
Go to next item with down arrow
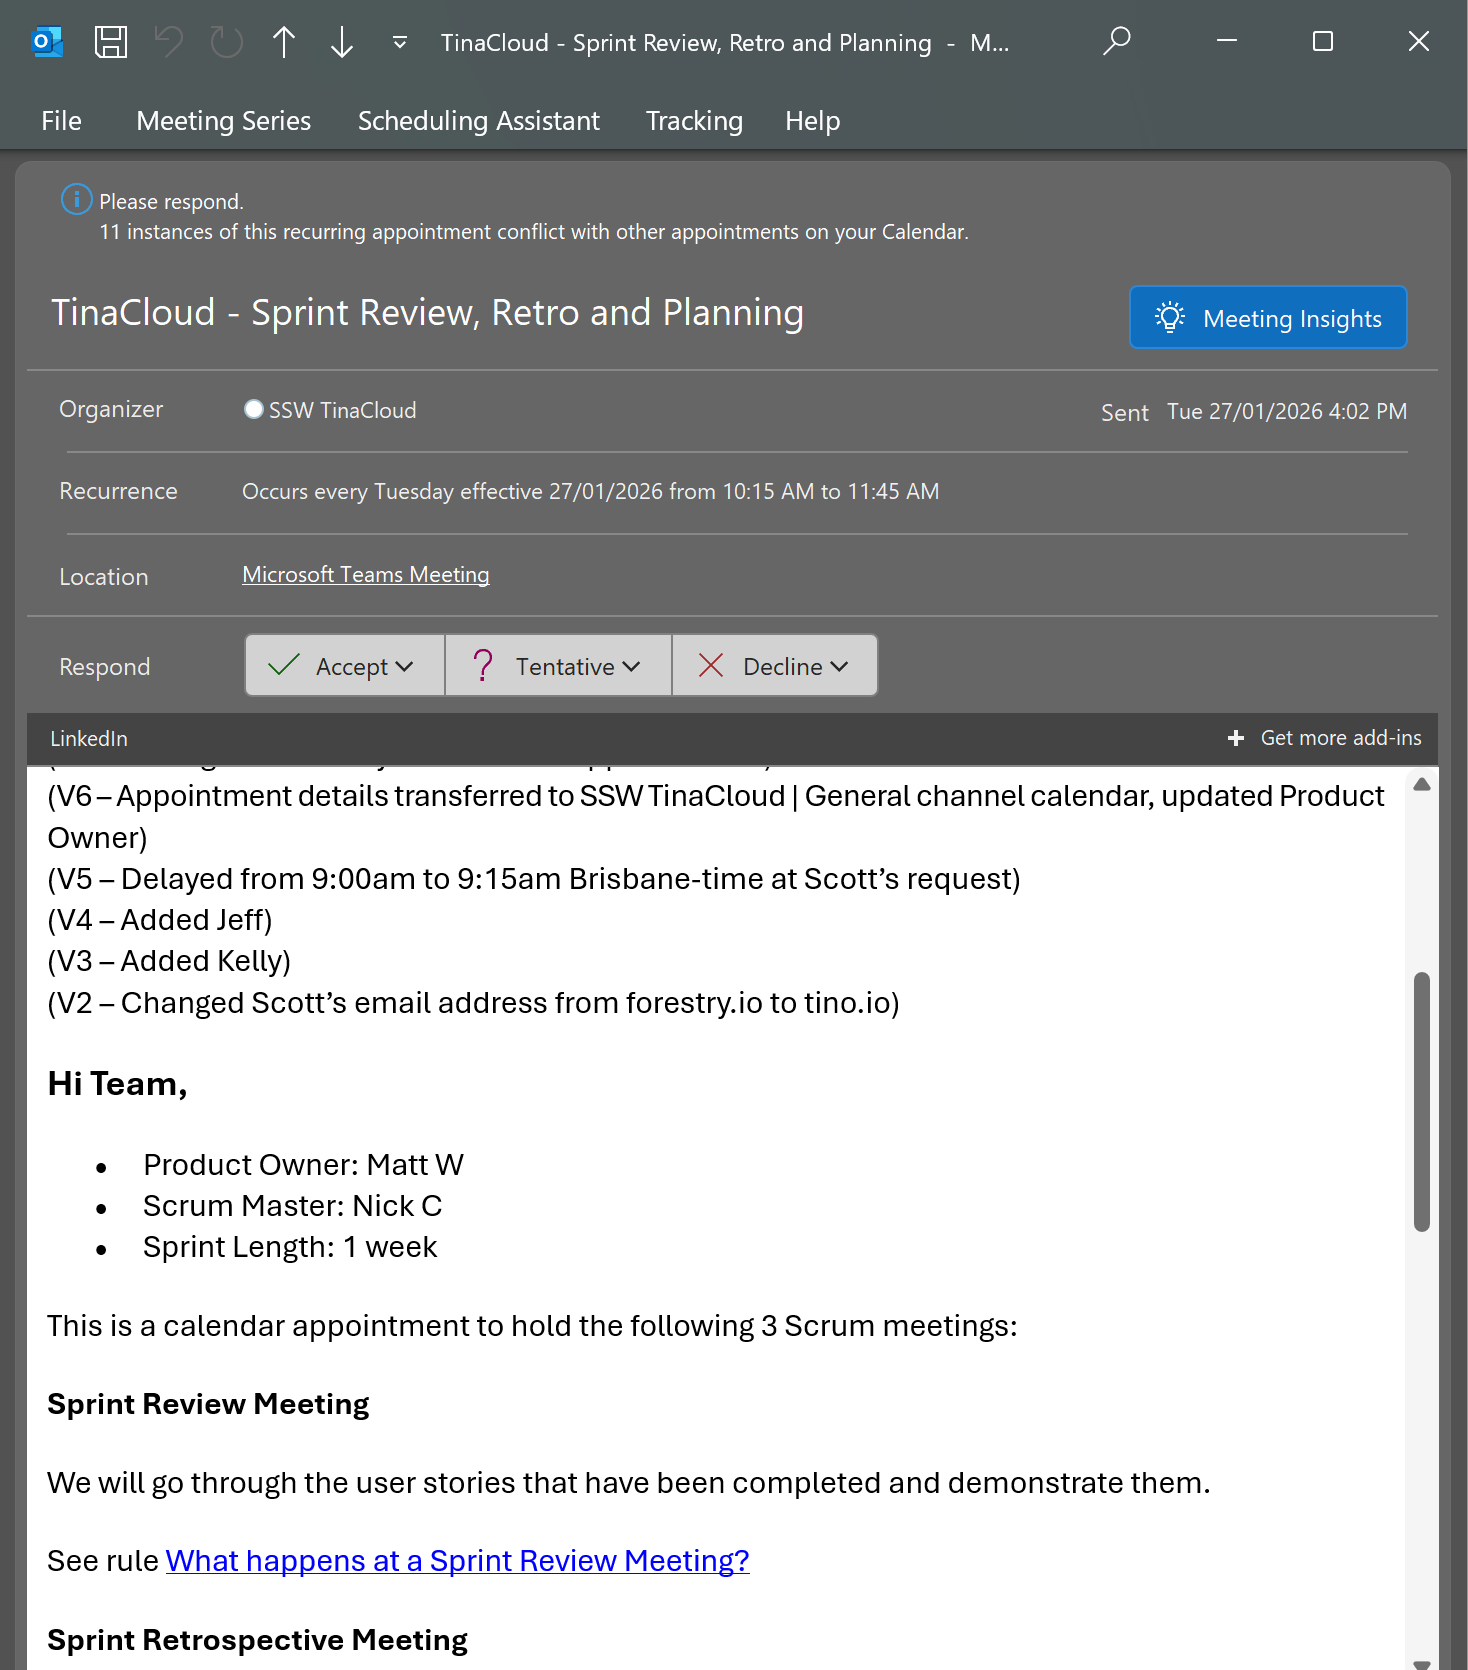coord(342,42)
